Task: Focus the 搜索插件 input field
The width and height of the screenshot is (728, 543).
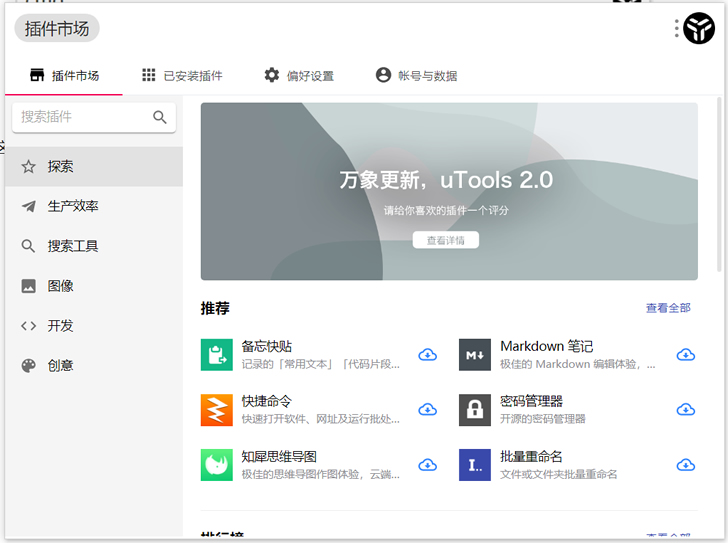Action: click(94, 117)
